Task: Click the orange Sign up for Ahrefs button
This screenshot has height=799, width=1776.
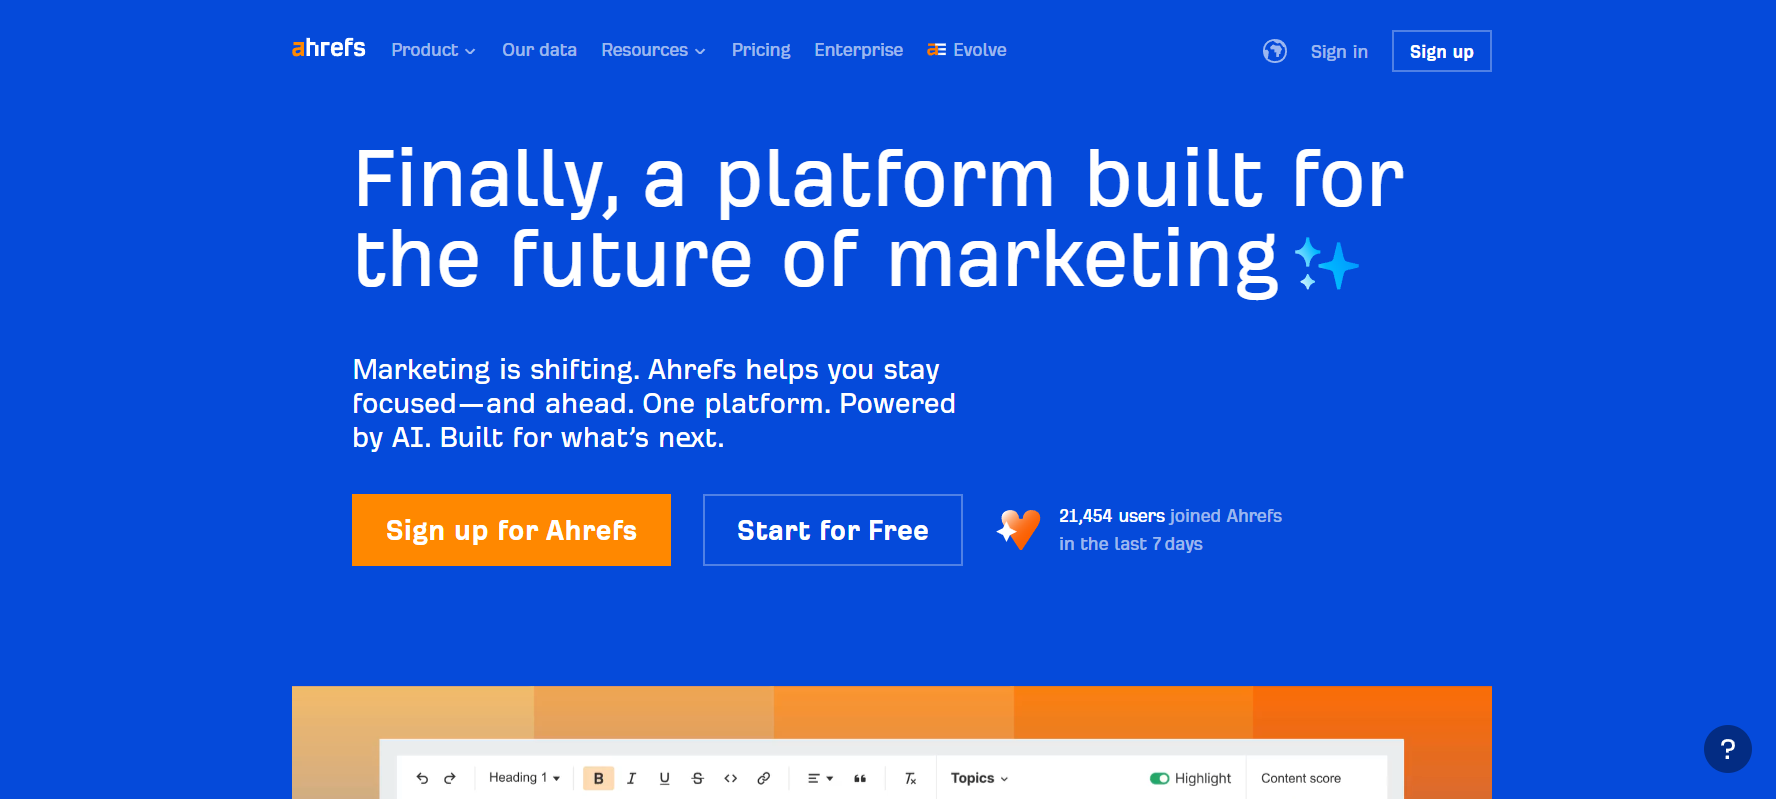Action: [511, 530]
